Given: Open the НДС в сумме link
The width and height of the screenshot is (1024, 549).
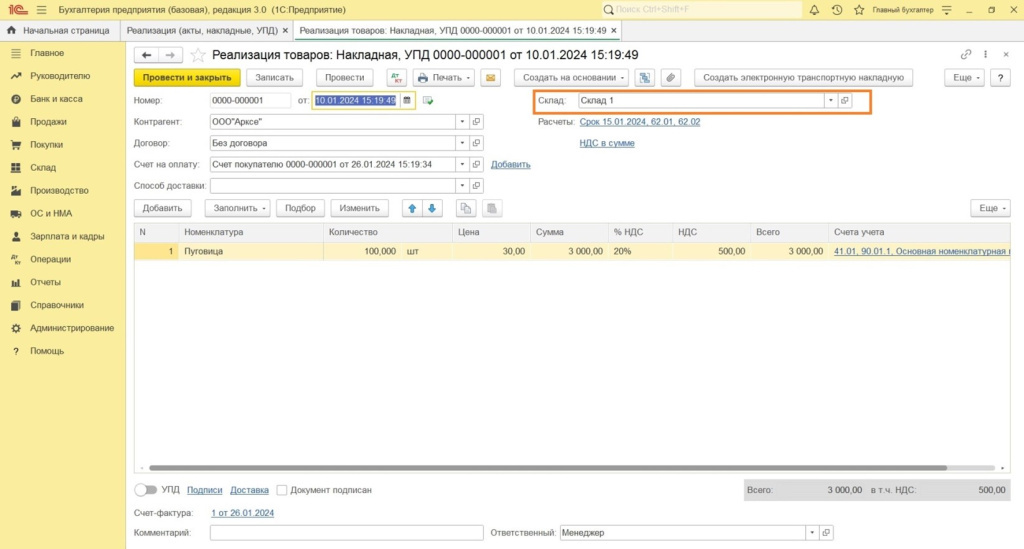Looking at the screenshot, I should pyautogui.click(x=607, y=143).
